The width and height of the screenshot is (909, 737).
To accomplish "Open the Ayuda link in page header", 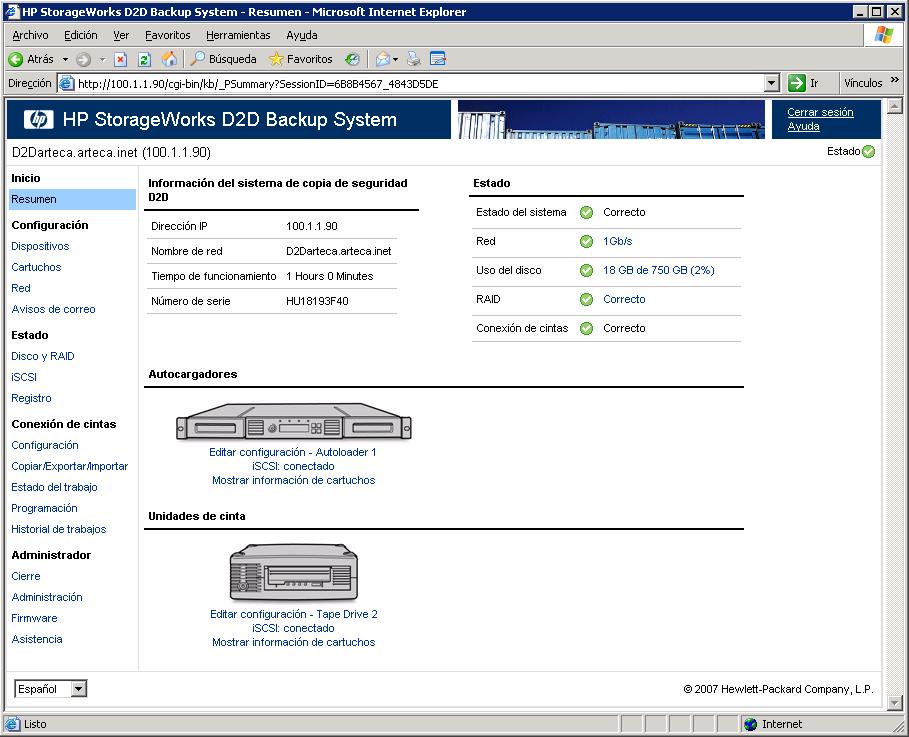I will [x=803, y=126].
